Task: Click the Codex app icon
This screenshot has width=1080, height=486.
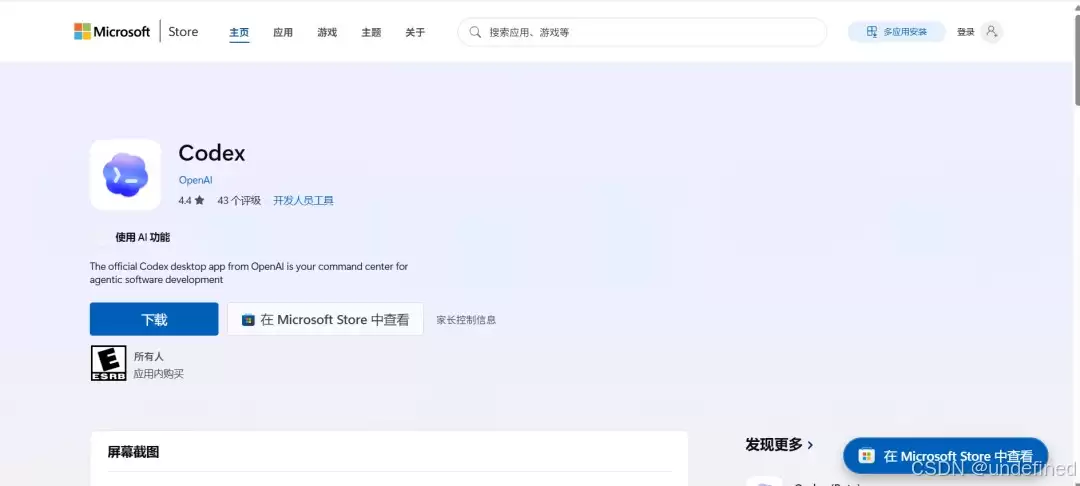Action: coord(125,175)
